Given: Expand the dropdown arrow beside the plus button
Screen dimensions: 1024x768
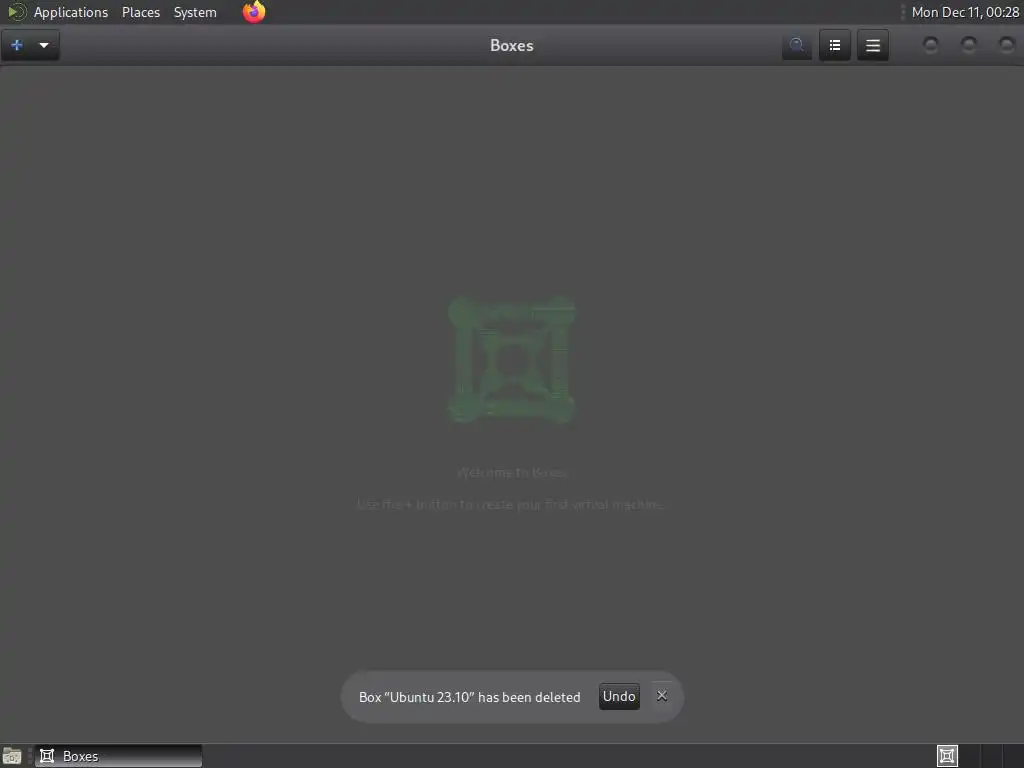Looking at the screenshot, I should 44,45.
